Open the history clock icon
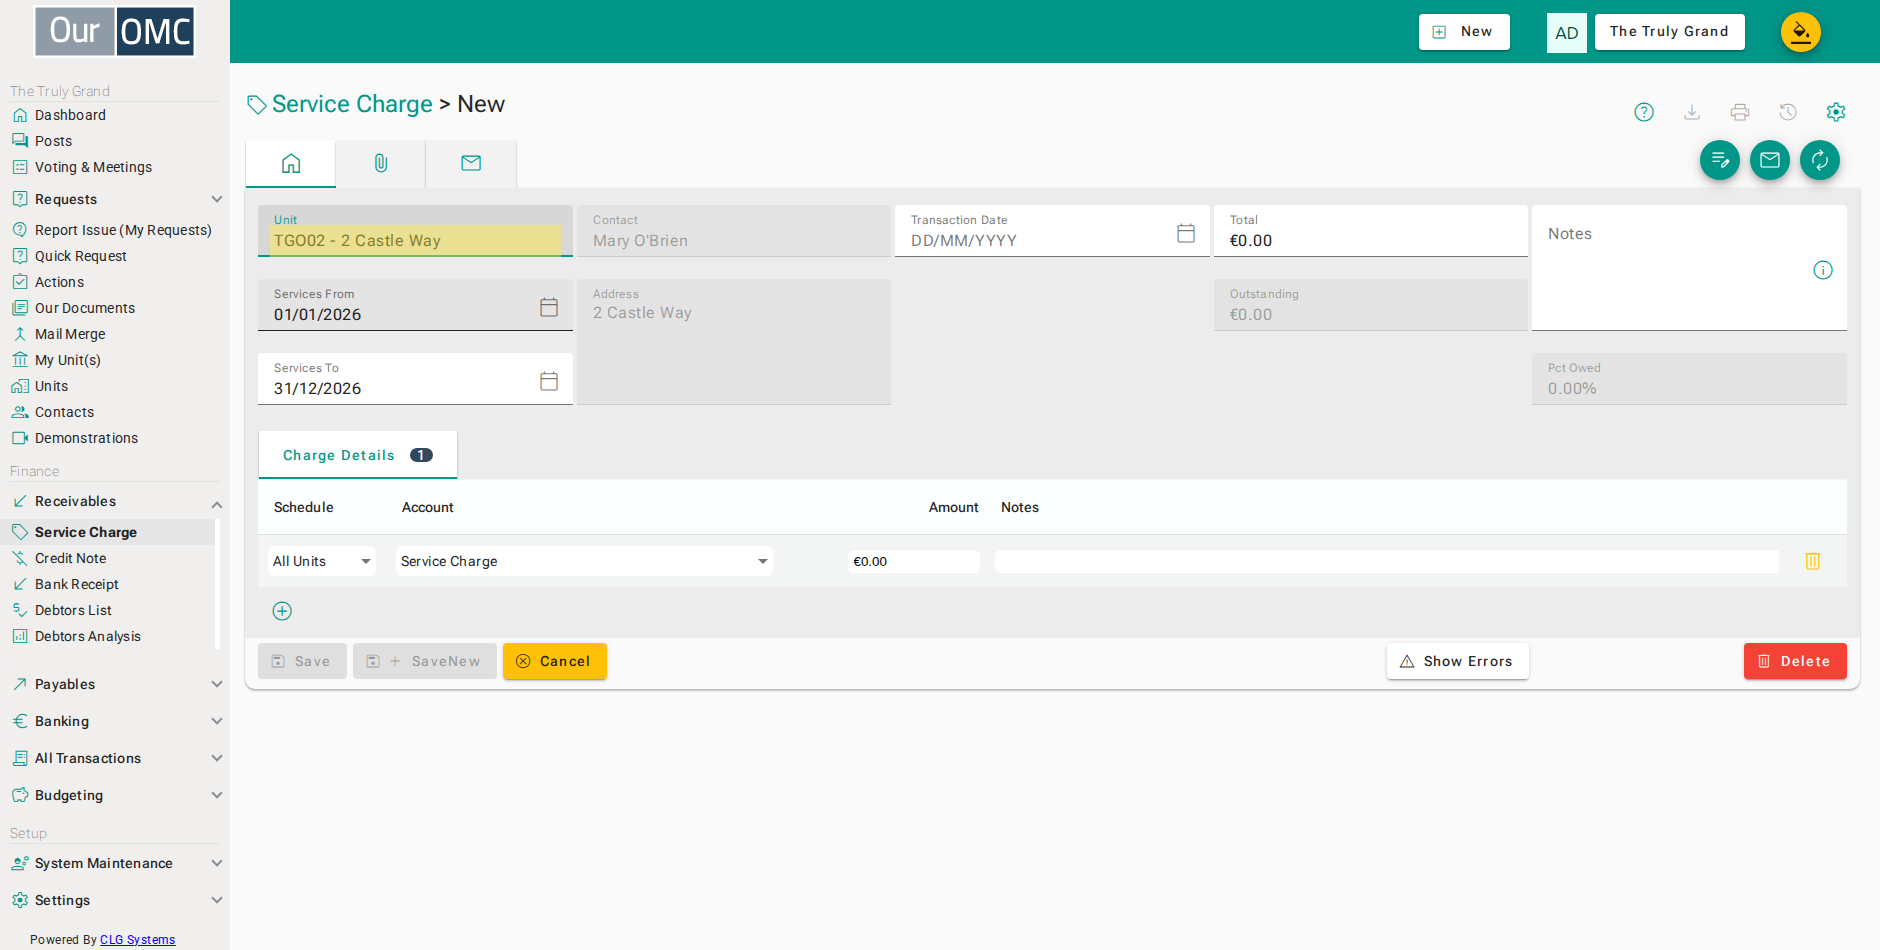 point(1788,112)
